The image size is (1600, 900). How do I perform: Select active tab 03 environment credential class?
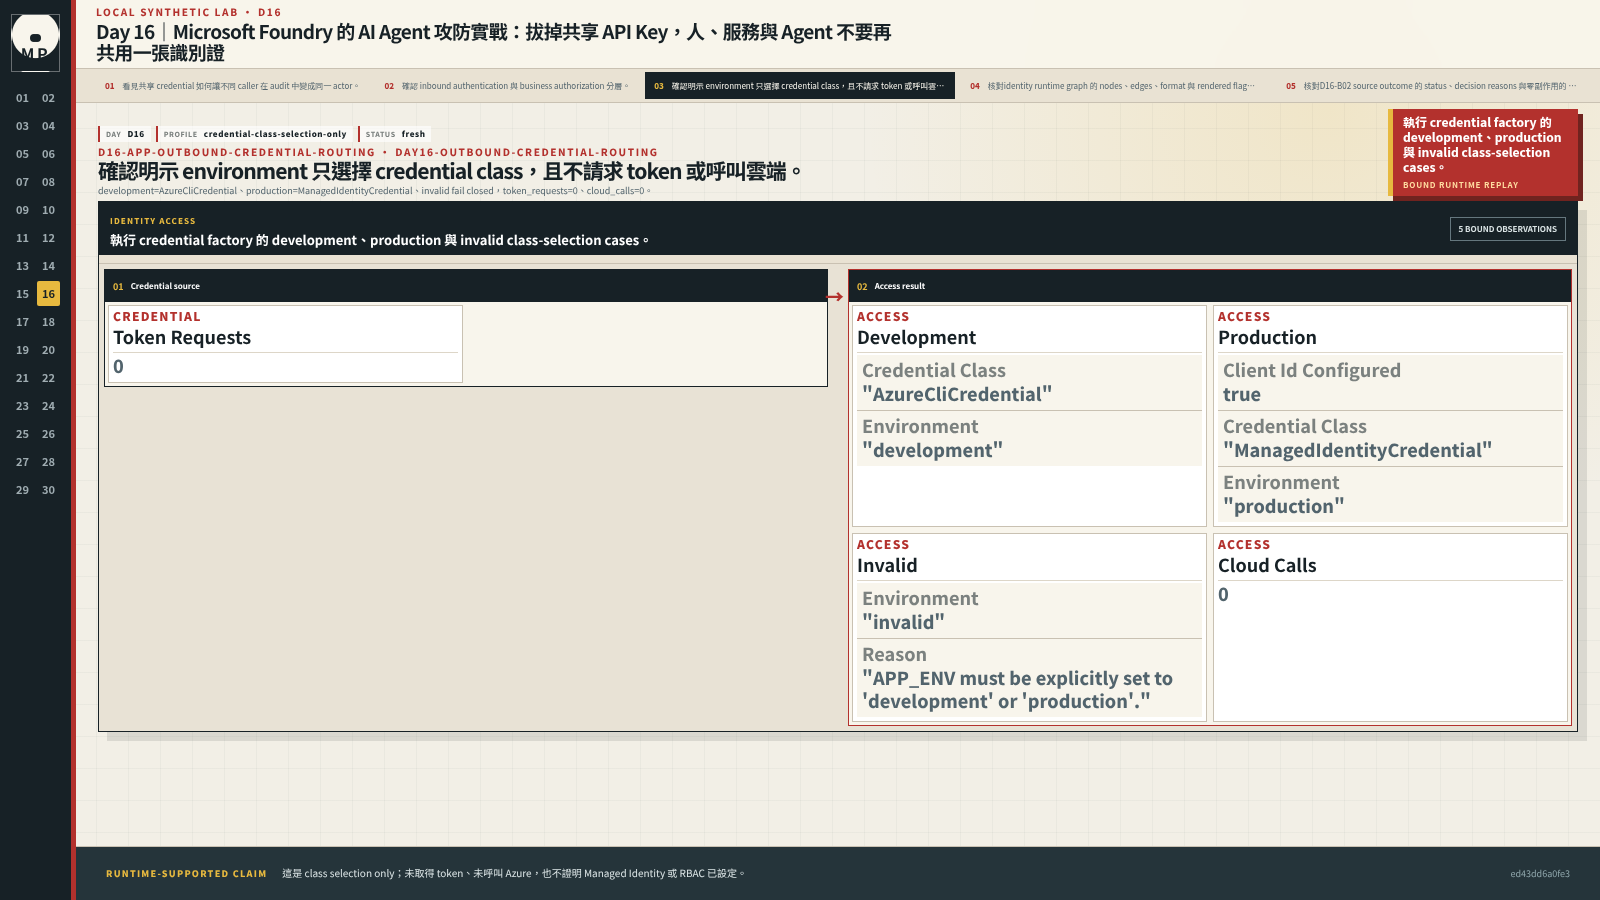pyautogui.click(x=800, y=86)
